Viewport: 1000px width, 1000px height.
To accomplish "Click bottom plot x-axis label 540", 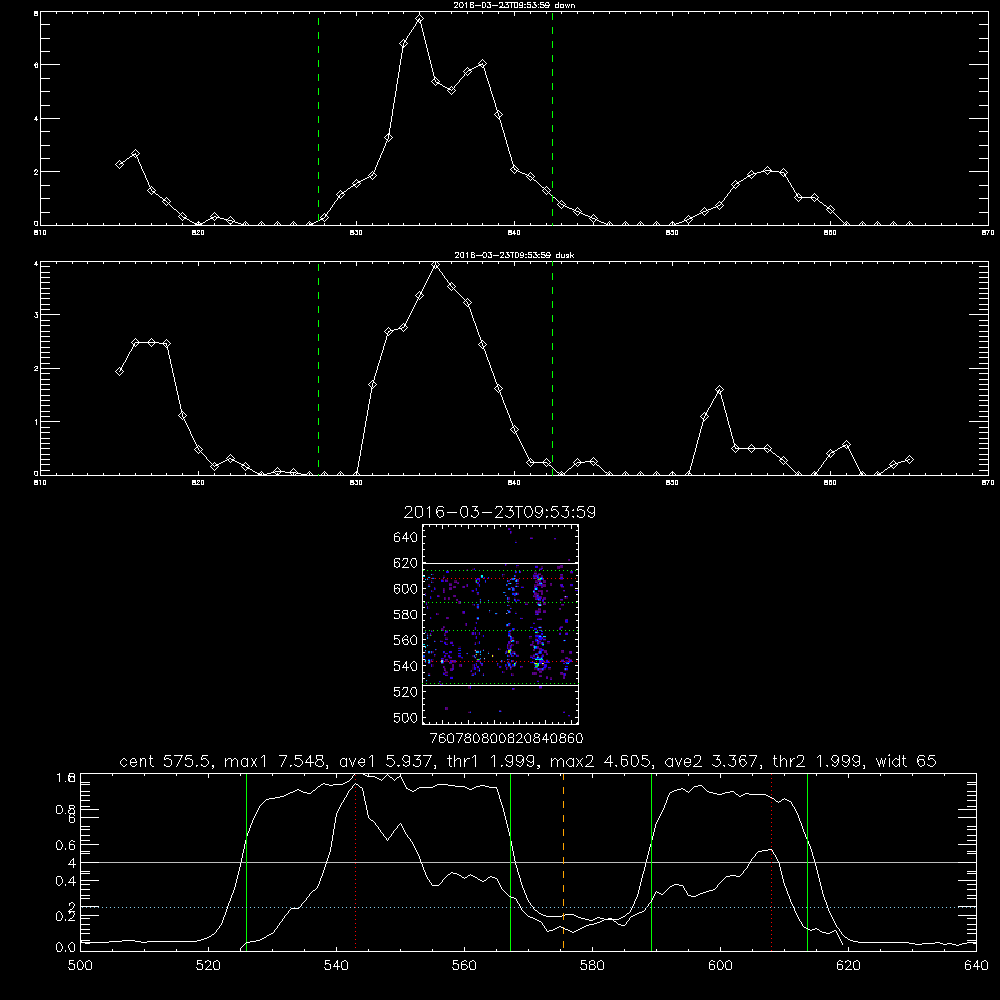I will click(336, 966).
